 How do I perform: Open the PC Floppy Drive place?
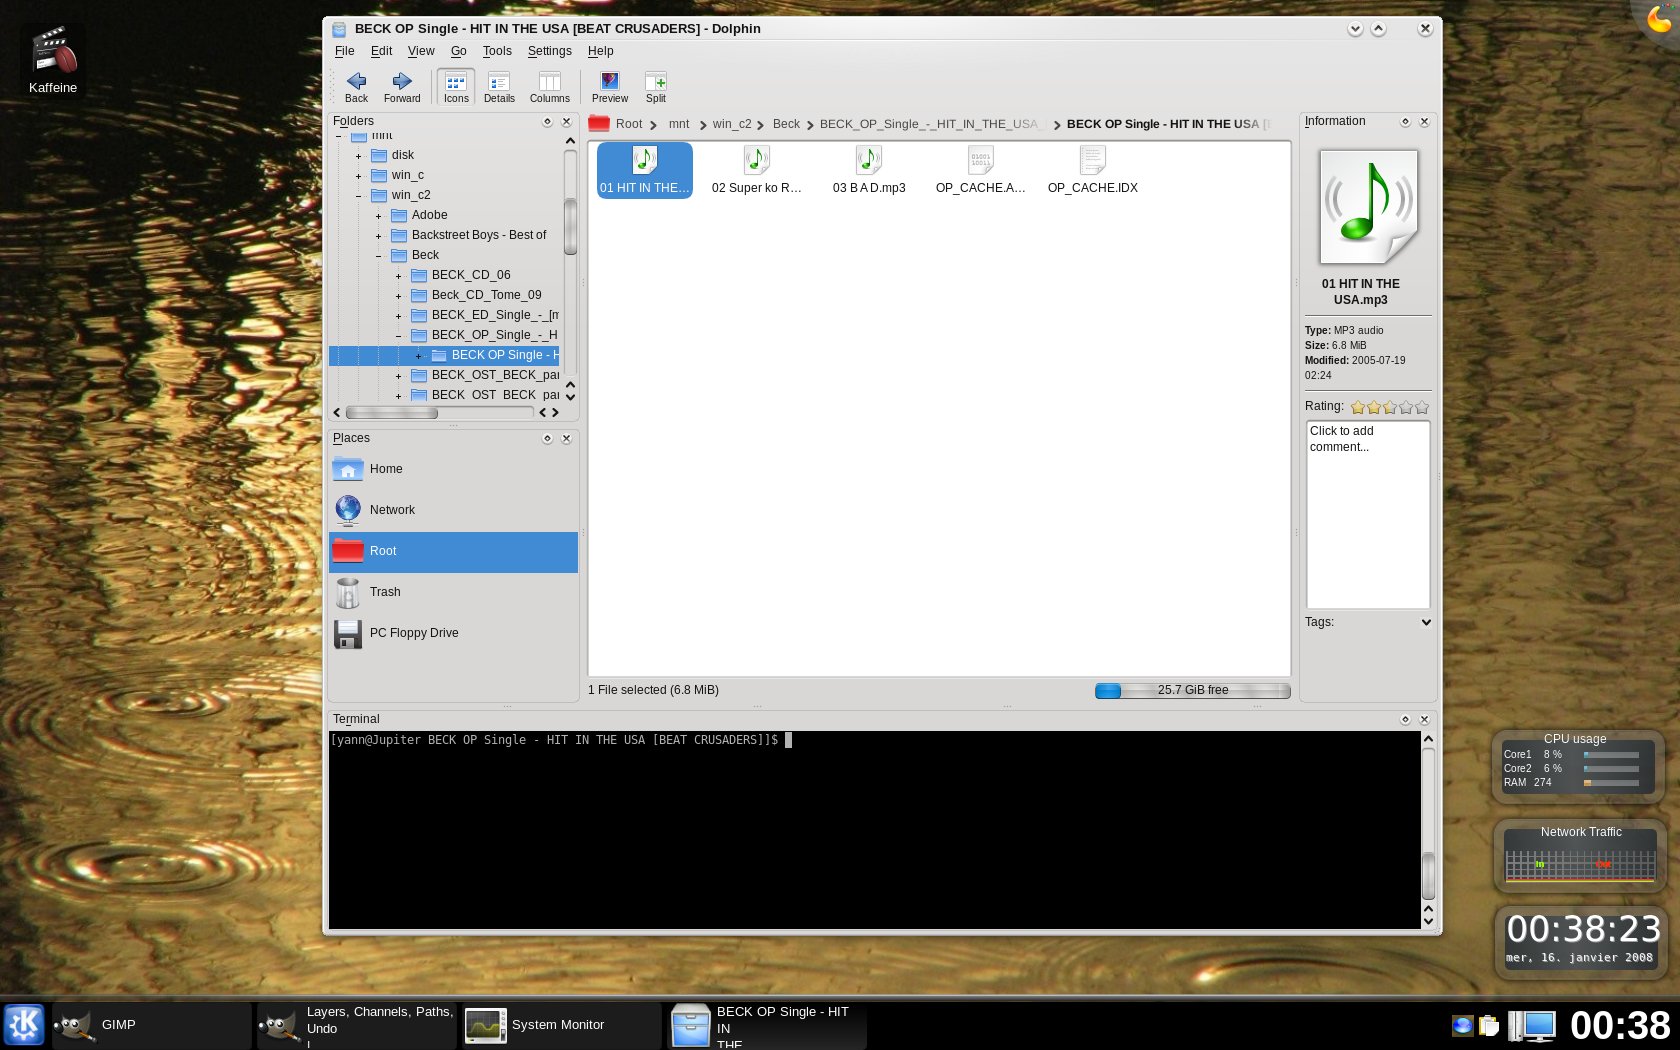coord(413,633)
